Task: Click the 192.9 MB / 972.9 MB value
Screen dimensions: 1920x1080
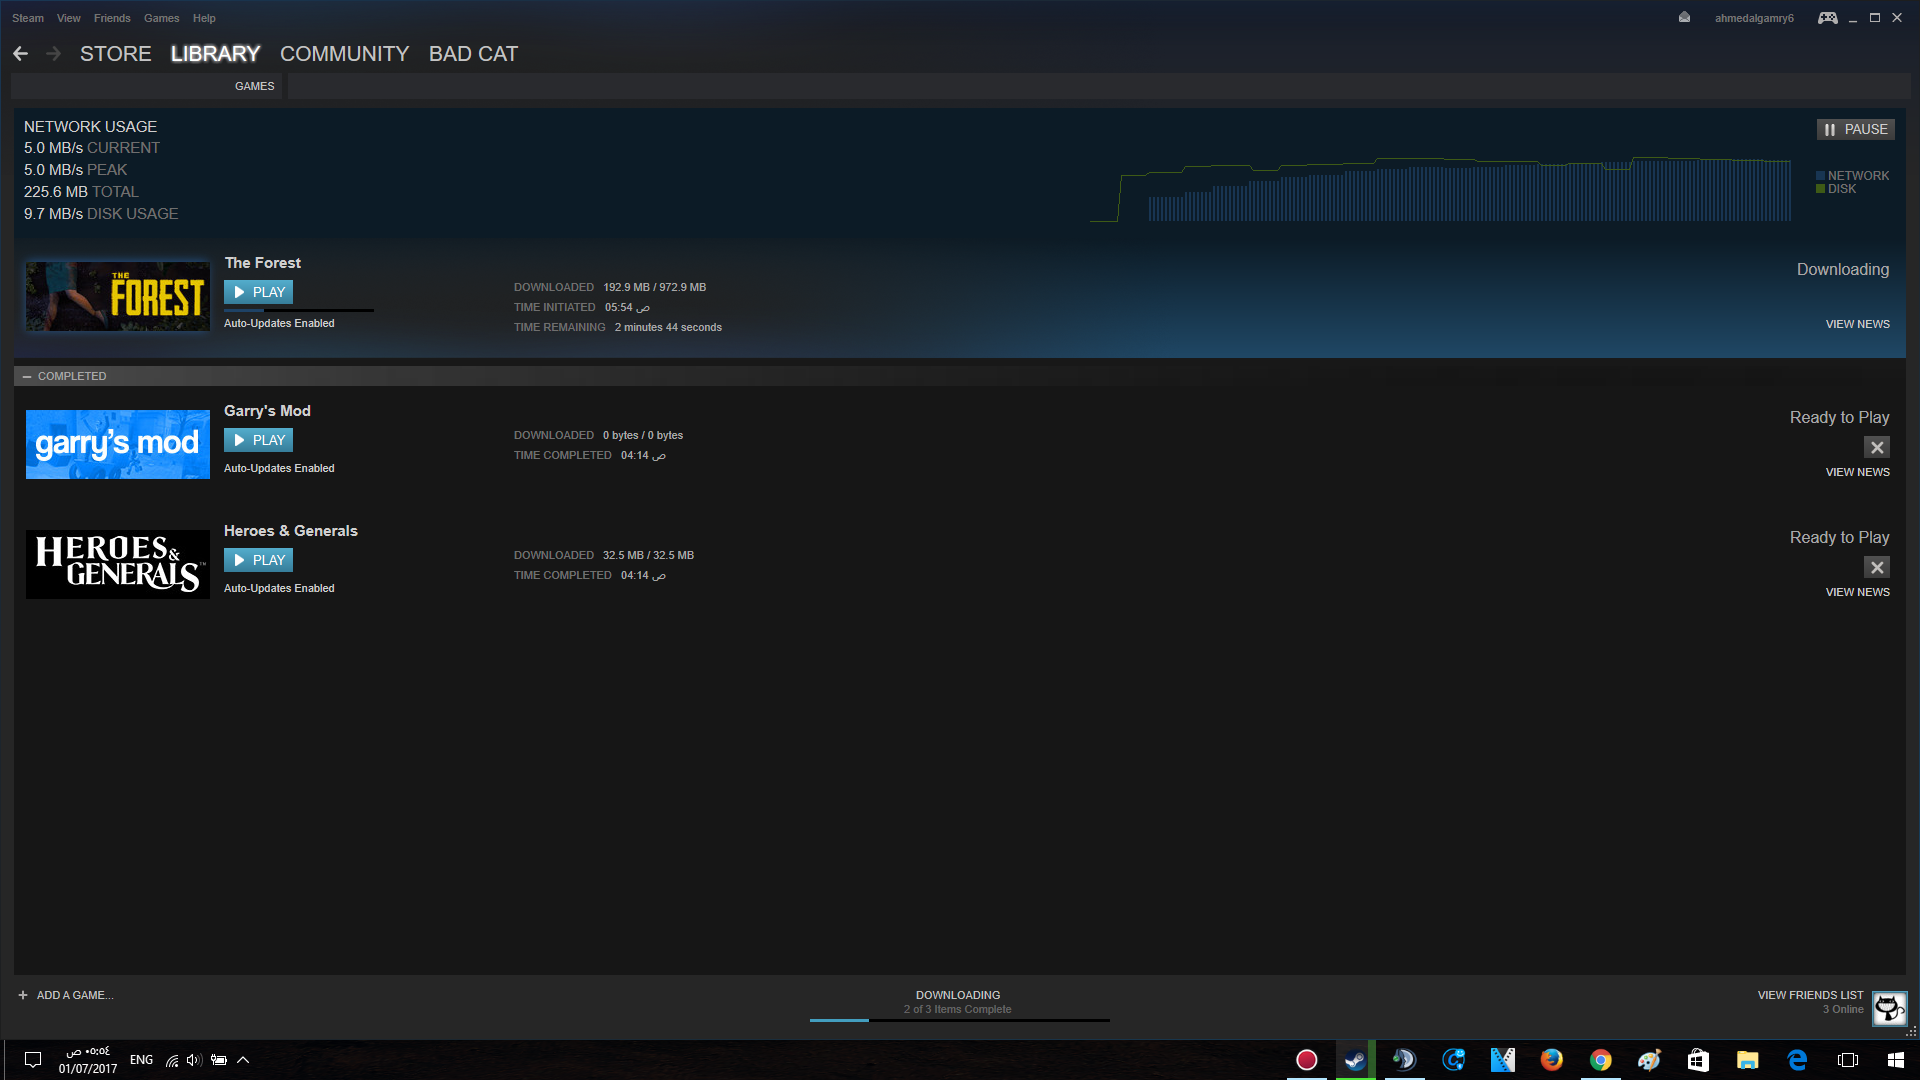Action: (654, 287)
